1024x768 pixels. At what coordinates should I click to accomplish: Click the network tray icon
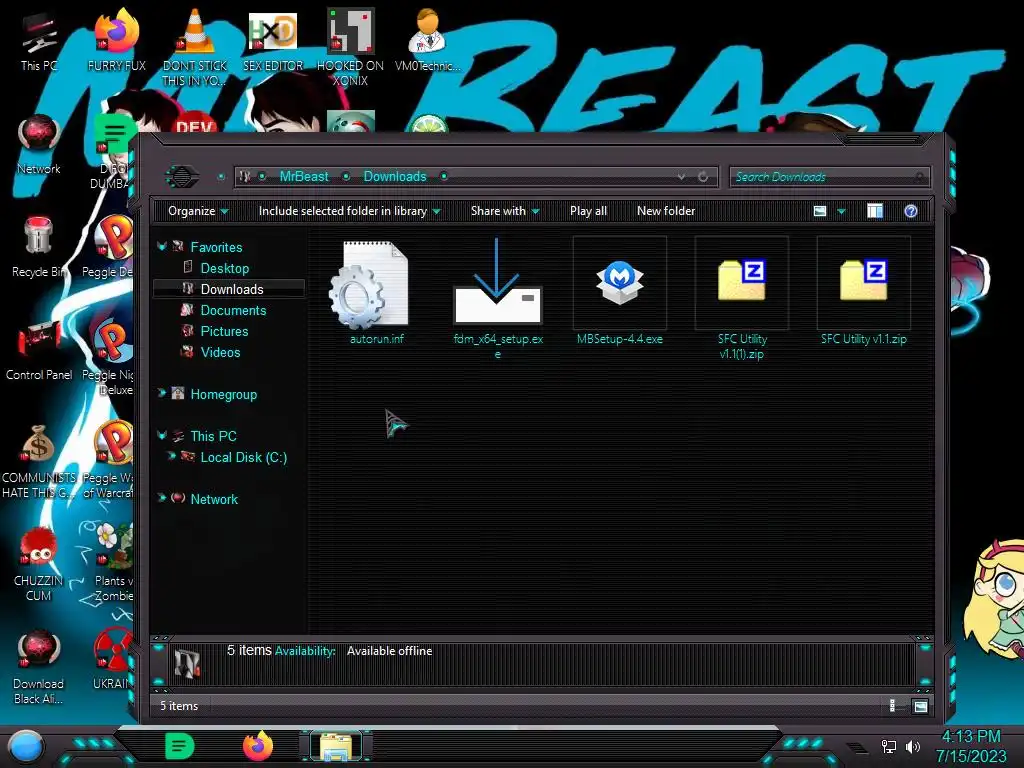click(x=889, y=746)
